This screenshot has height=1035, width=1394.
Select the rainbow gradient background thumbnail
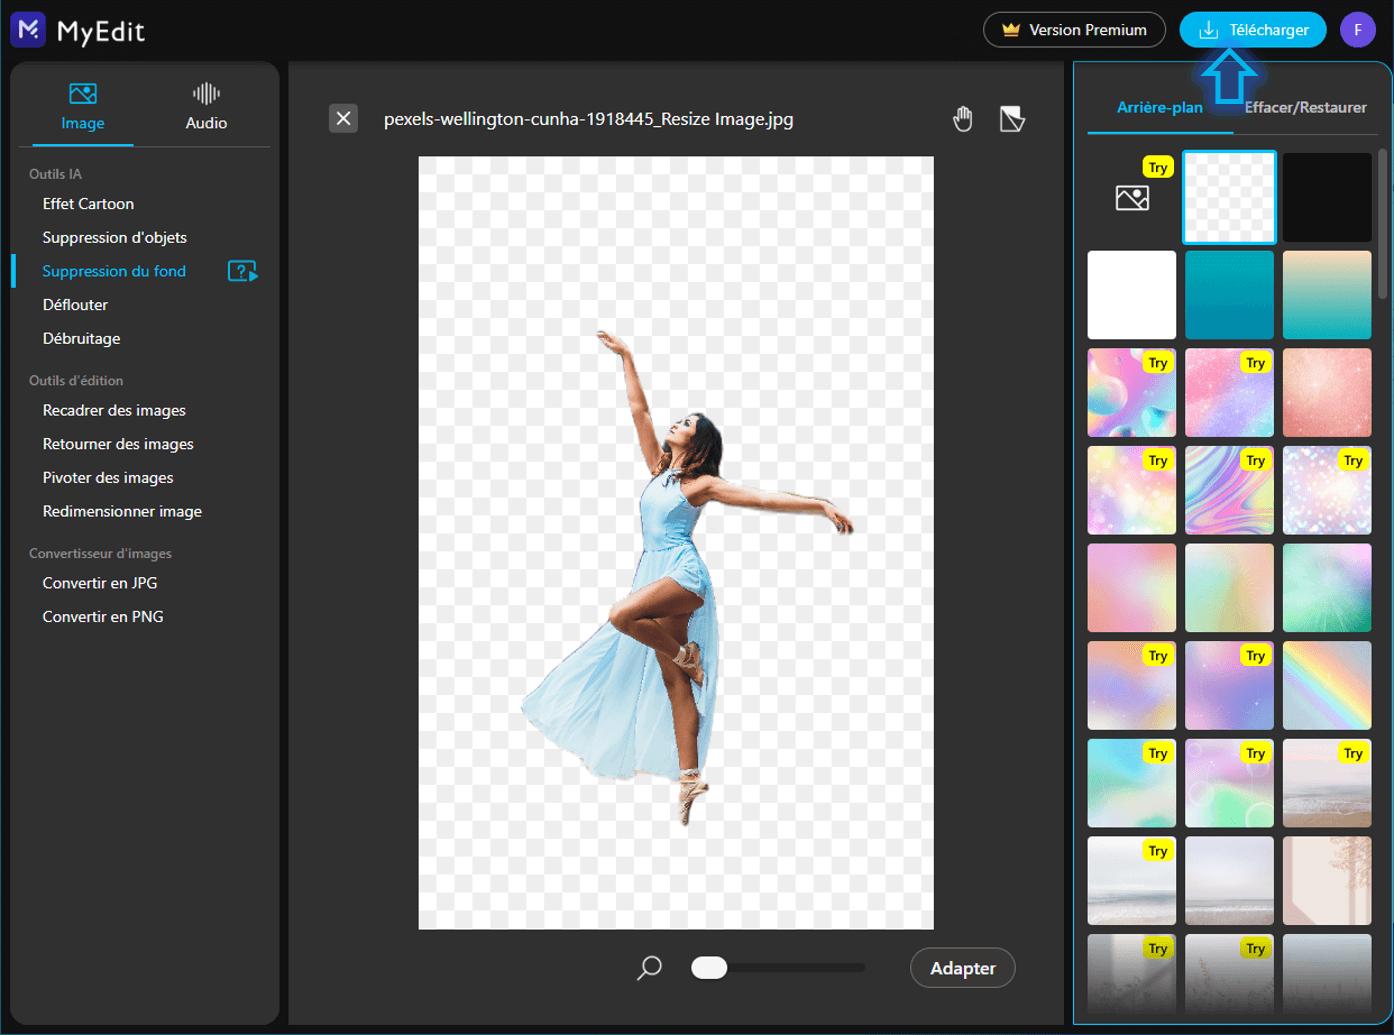[1326, 685]
